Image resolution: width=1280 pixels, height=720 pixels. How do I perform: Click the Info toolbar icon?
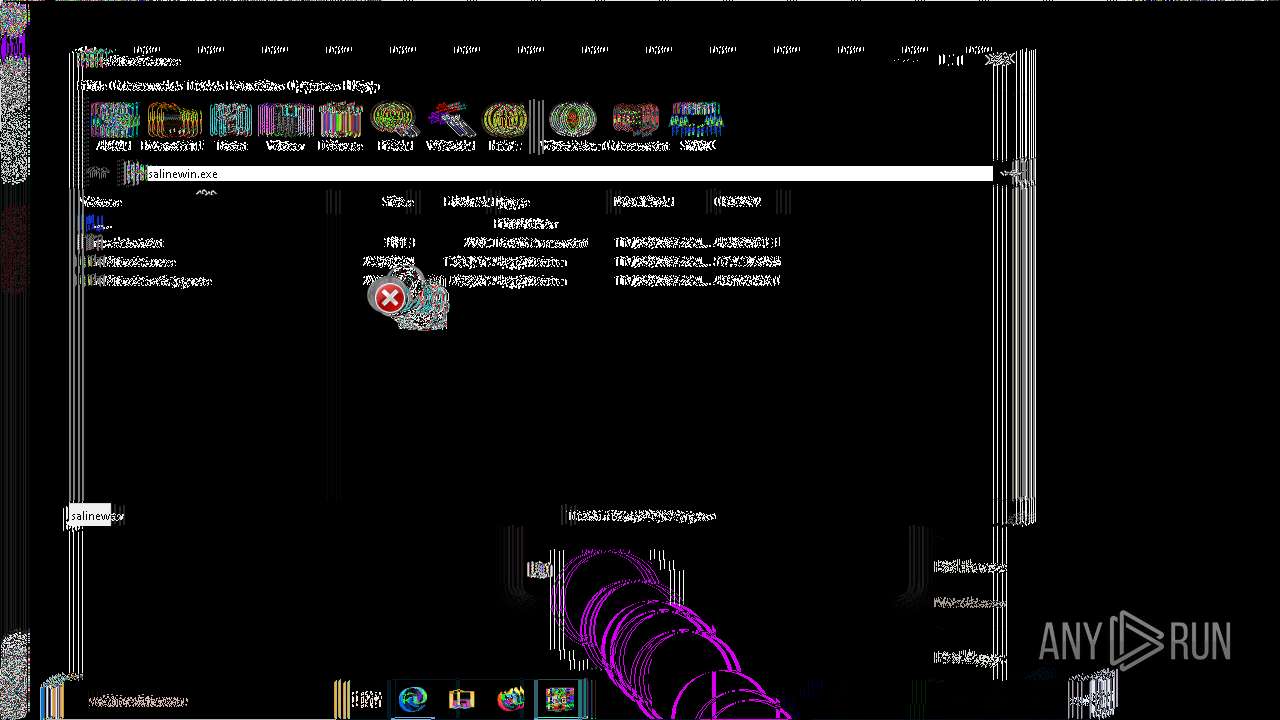pos(505,126)
